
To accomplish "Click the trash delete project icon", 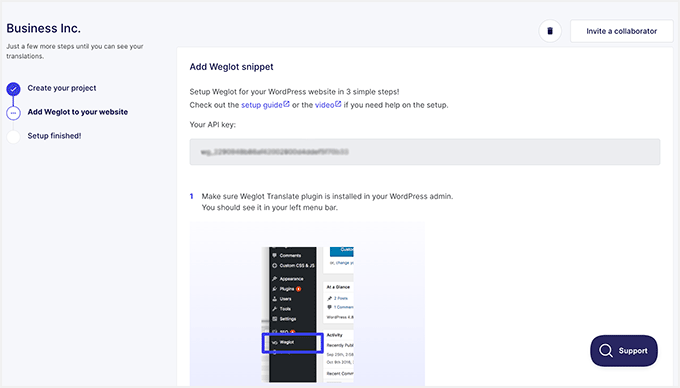I will pyautogui.click(x=550, y=31).
